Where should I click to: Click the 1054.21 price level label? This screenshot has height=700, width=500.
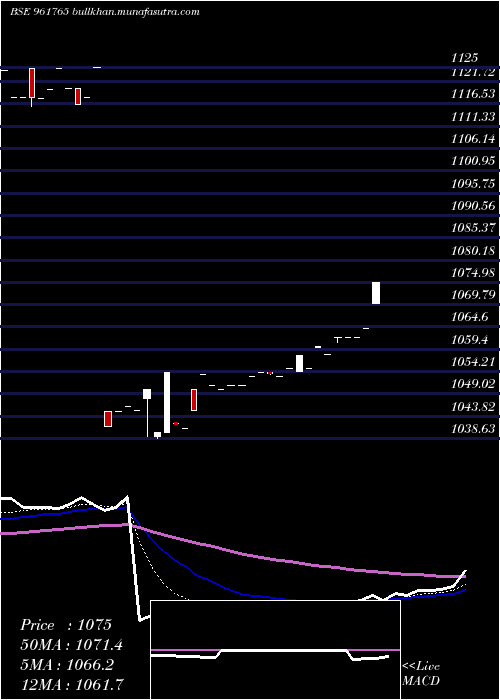(x=473, y=362)
